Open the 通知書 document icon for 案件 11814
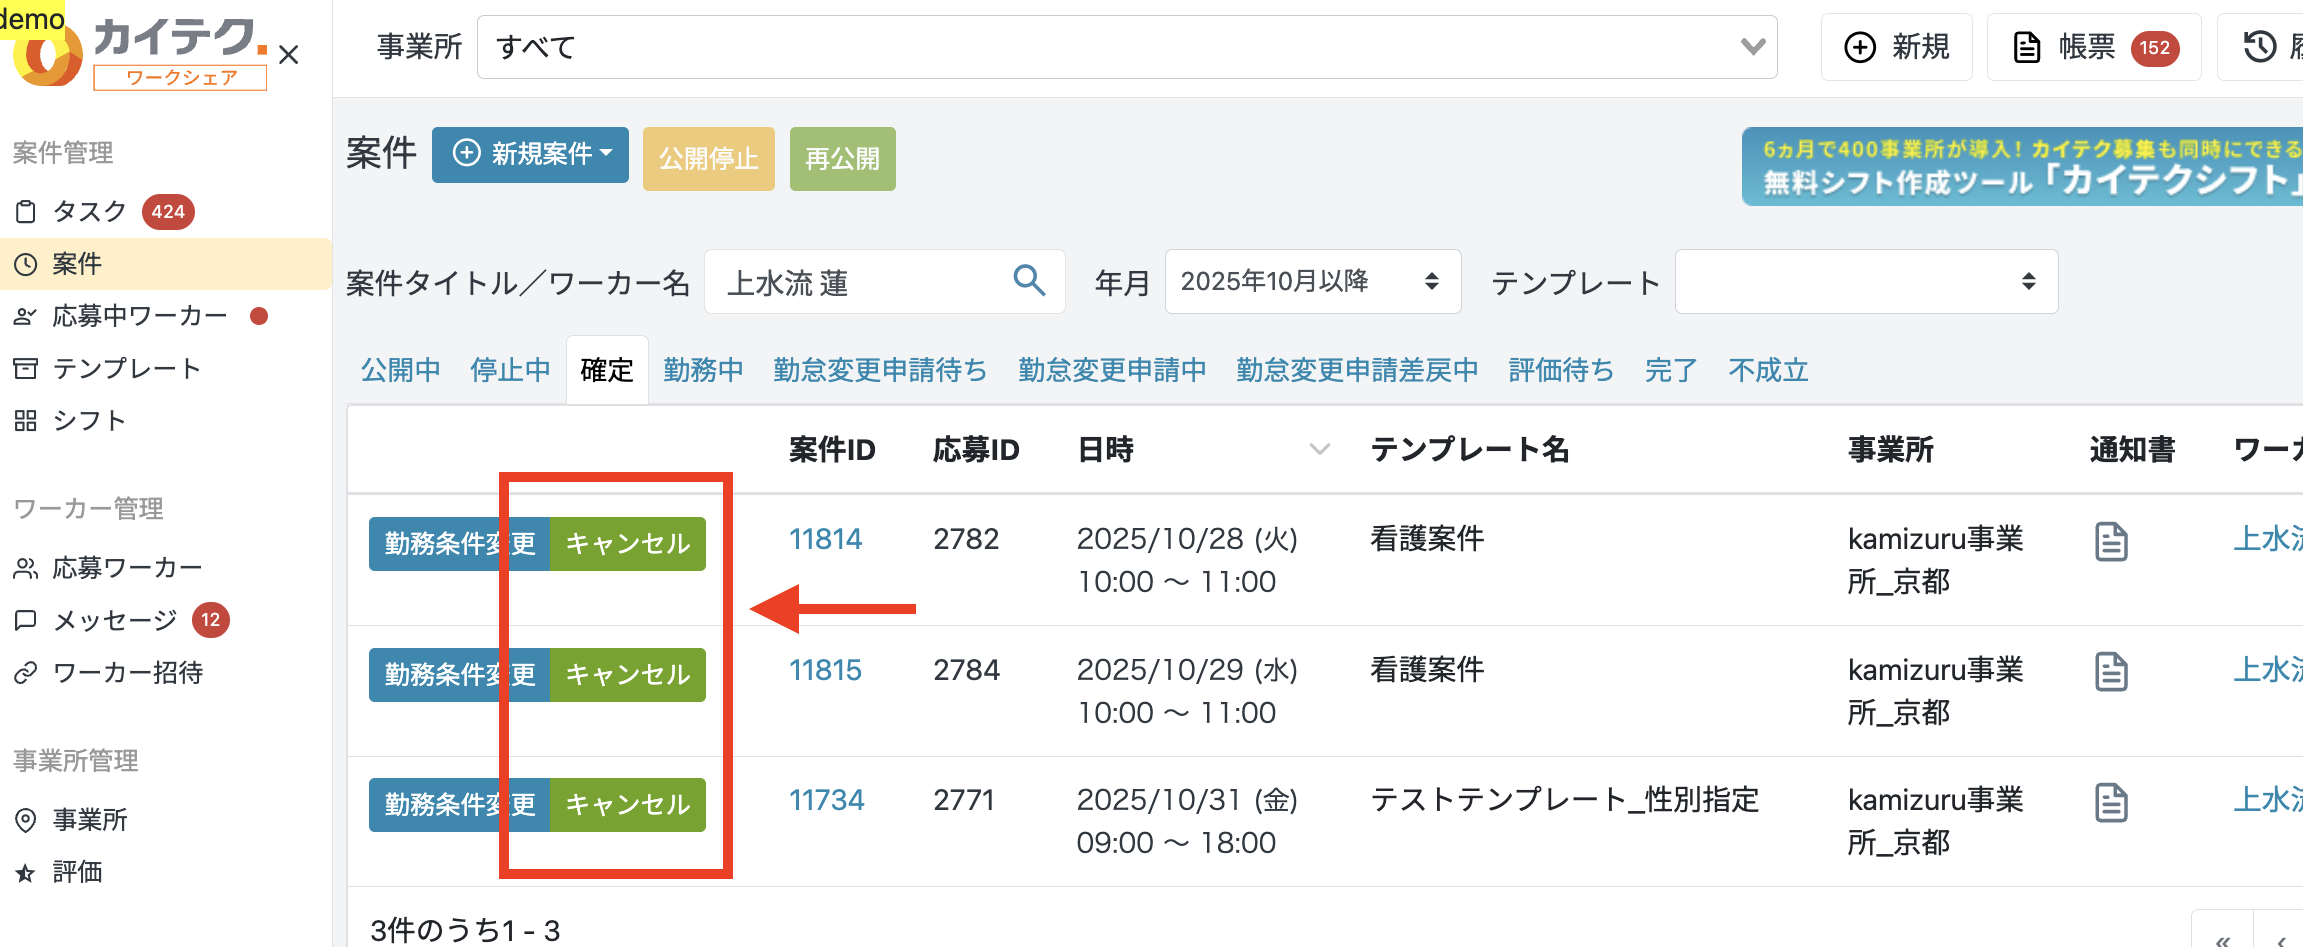The width and height of the screenshot is (2303, 947). tap(2111, 541)
